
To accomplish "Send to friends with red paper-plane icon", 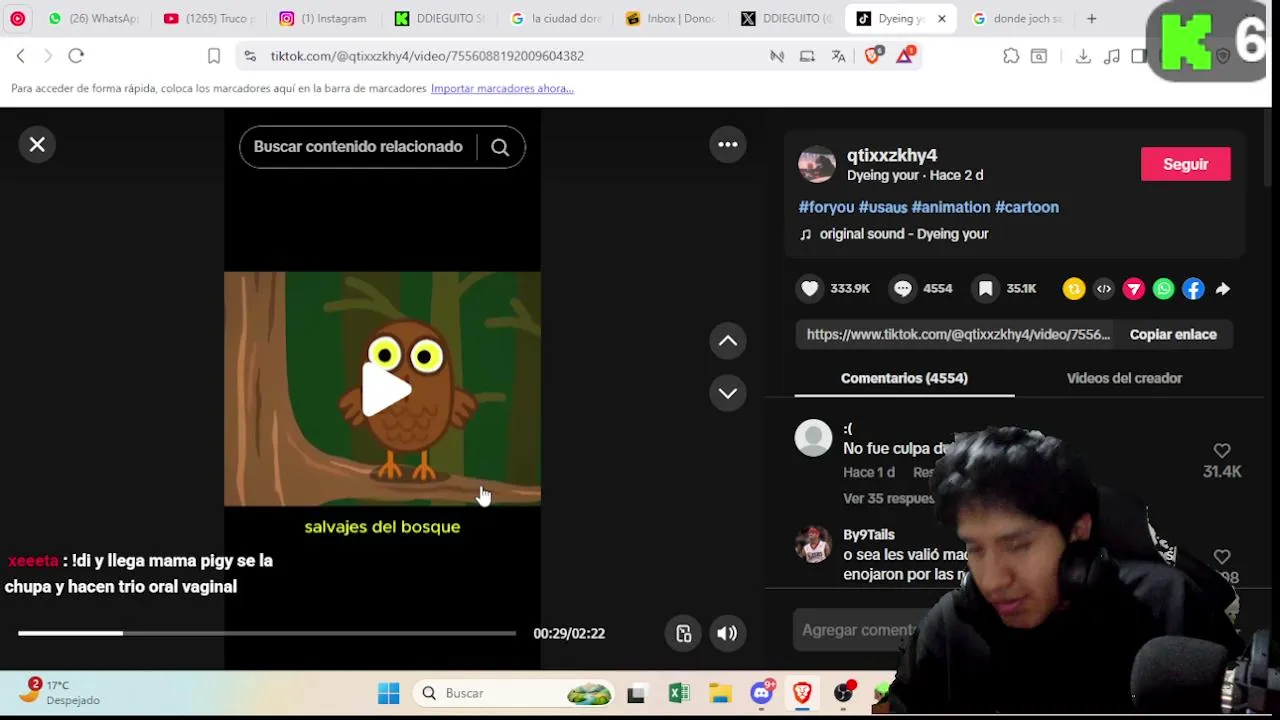I will click(1134, 289).
